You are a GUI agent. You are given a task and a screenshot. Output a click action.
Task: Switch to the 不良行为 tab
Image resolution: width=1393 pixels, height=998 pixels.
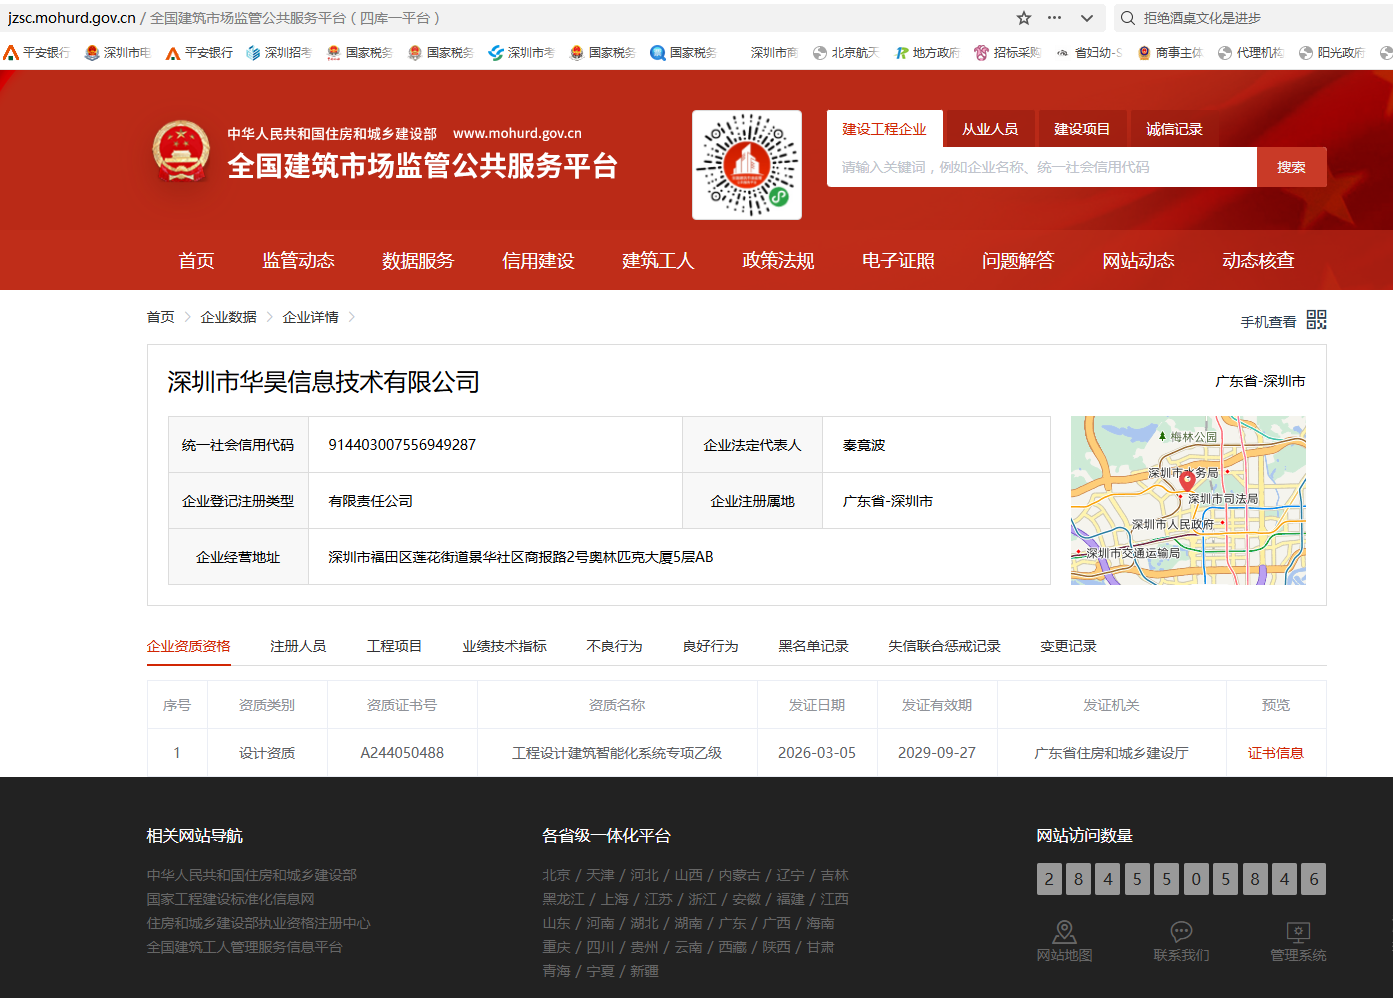[x=614, y=646]
